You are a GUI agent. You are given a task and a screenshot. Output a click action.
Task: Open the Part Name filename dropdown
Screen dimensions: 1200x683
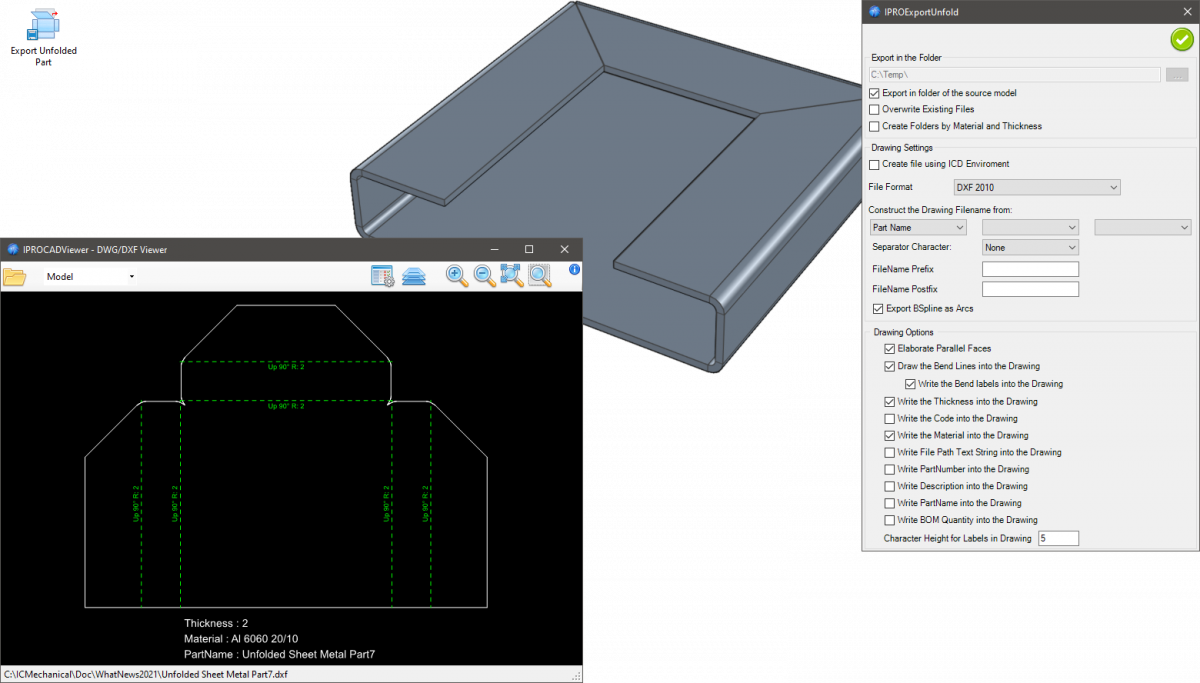917,227
